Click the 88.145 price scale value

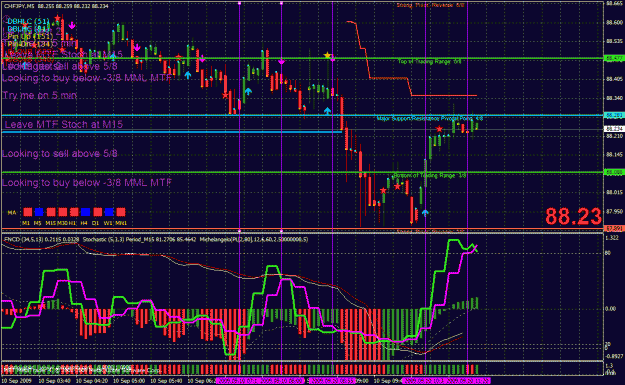[x=614, y=155]
